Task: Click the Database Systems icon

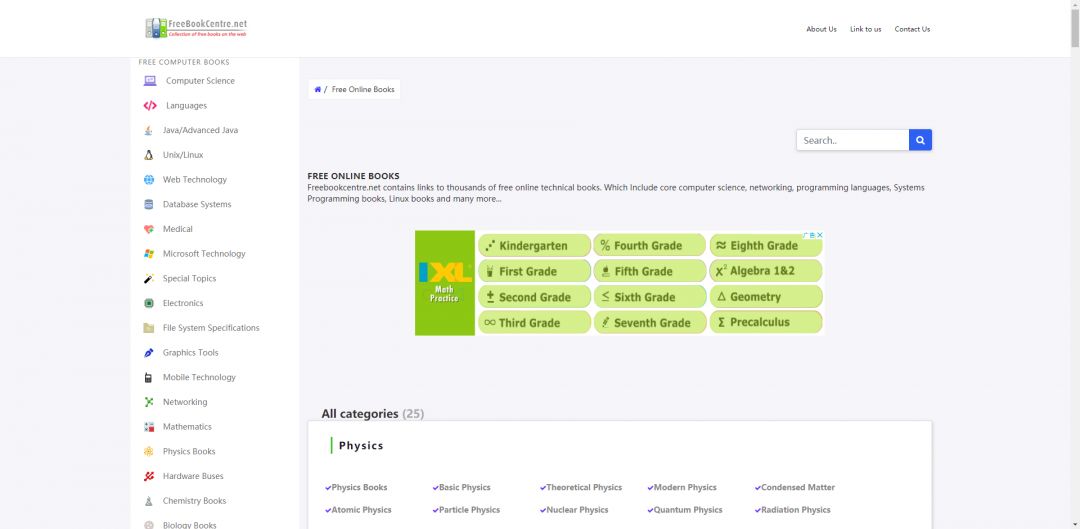Action: (149, 205)
